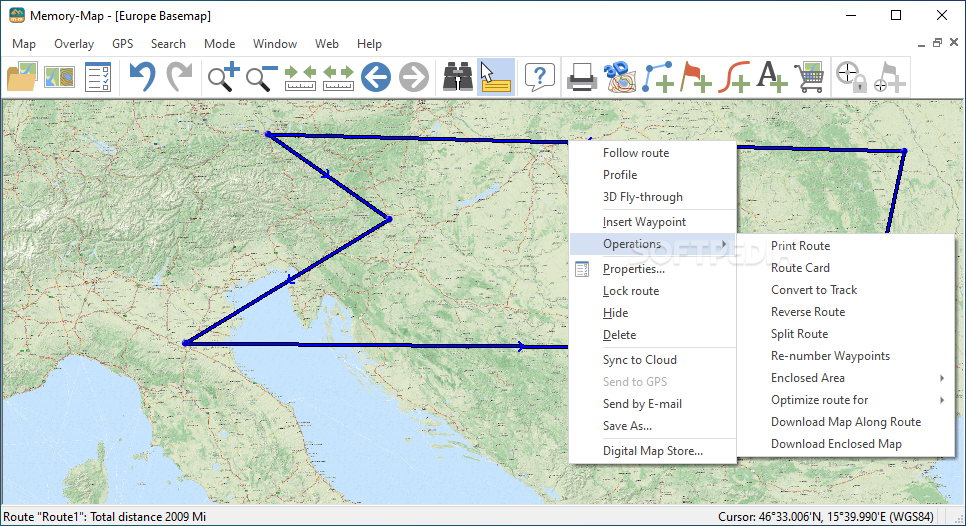Image resolution: width=966 pixels, height=526 pixels.
Task: Click the scale-in ruler icon
Action: (300, 78)
